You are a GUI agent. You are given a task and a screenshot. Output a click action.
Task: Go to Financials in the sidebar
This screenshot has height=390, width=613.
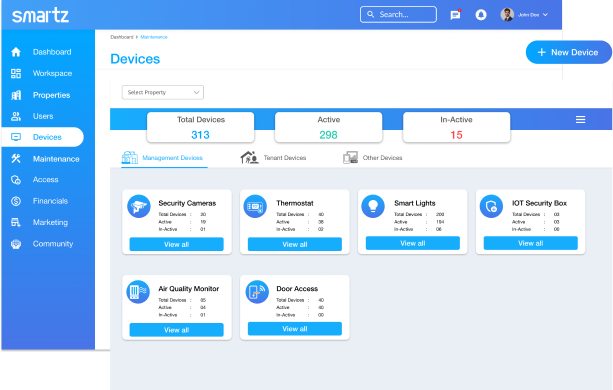click(x=50, y=201)
